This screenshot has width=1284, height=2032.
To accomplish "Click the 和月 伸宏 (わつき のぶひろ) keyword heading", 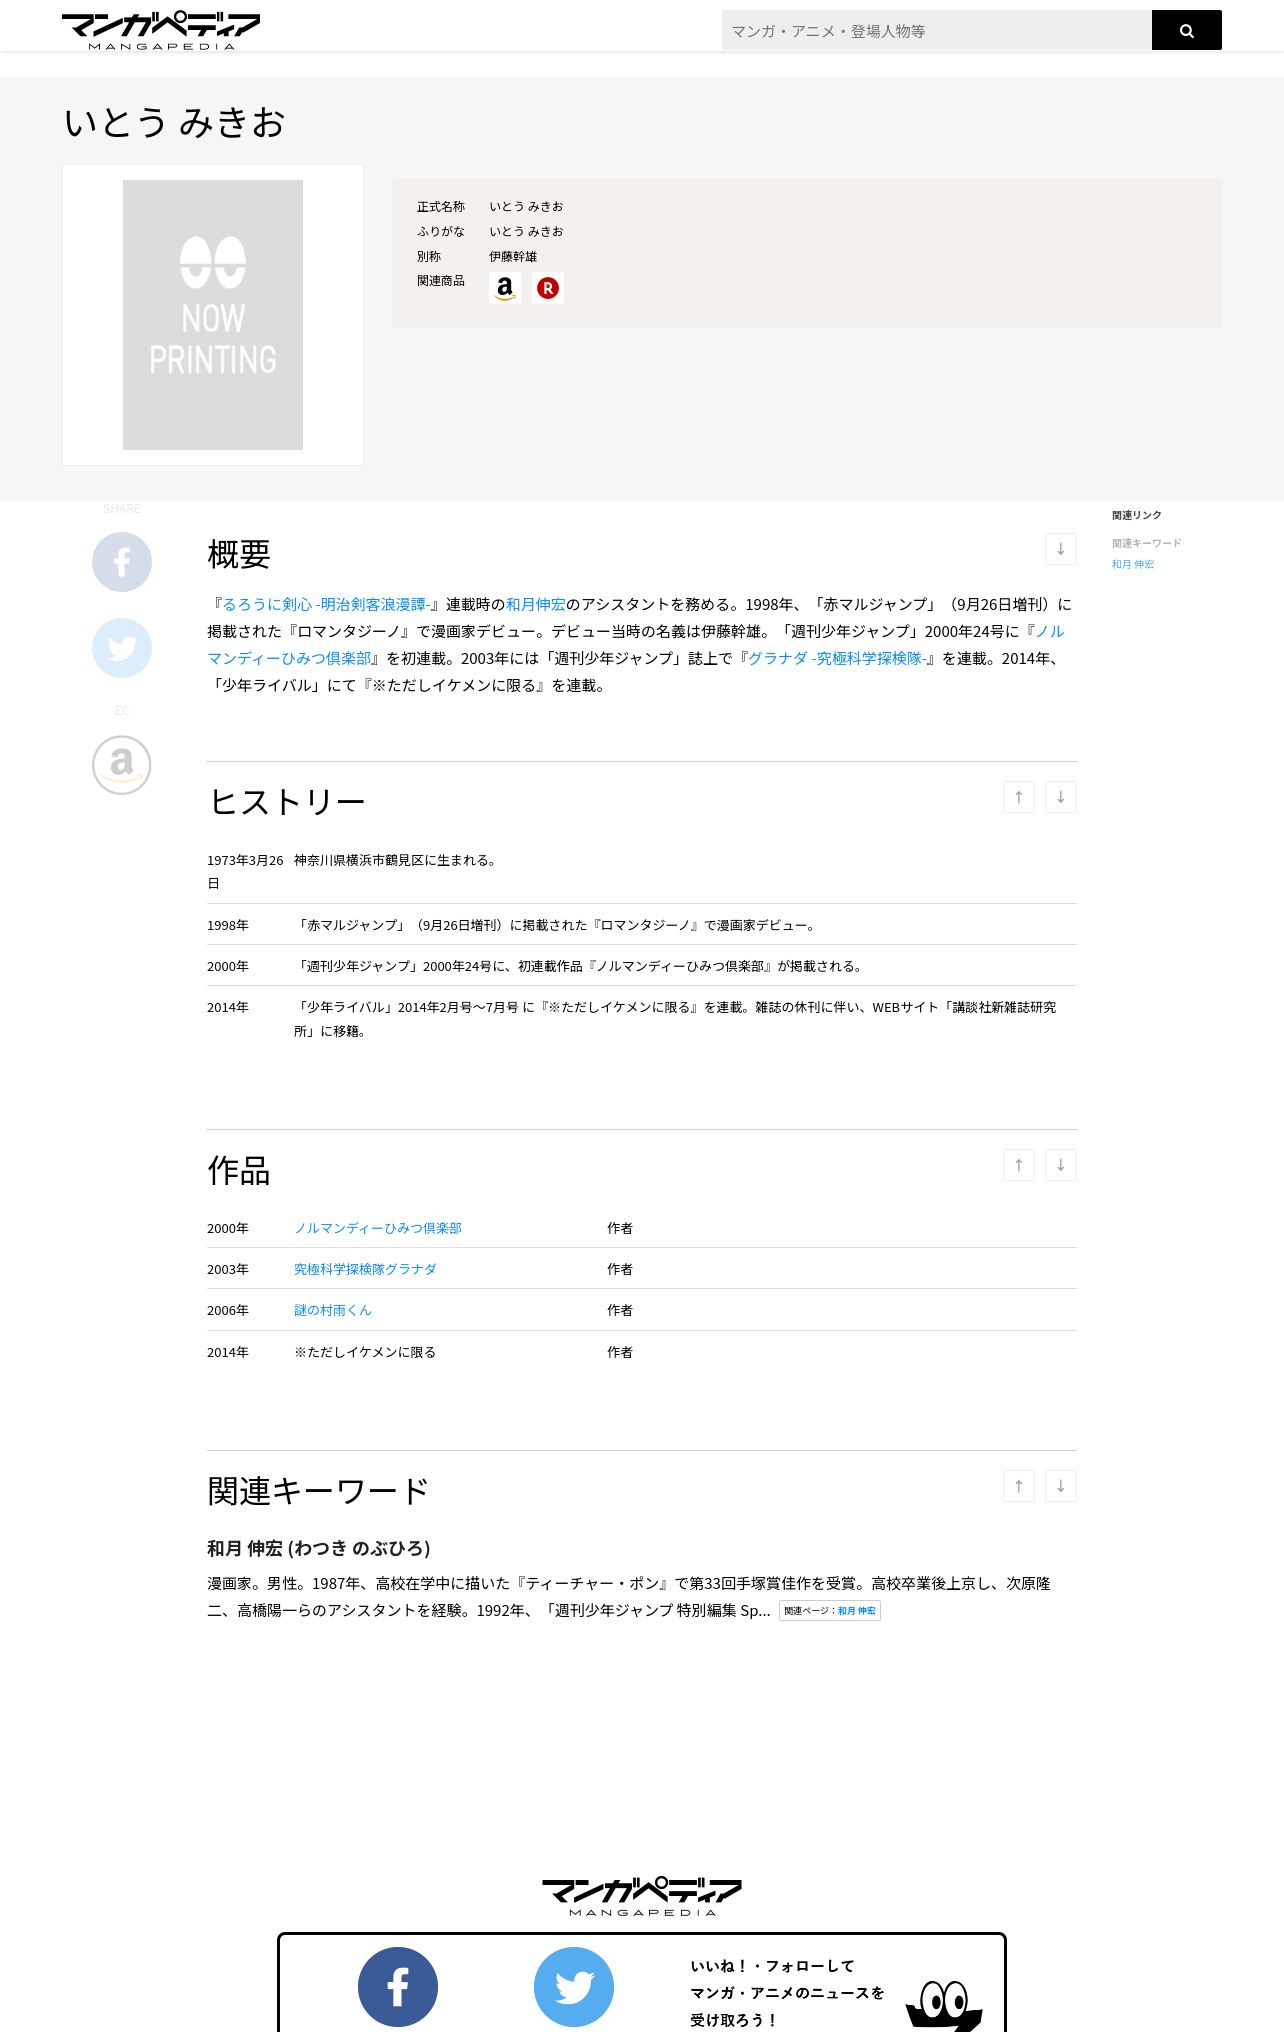I will pos(319,1548).
